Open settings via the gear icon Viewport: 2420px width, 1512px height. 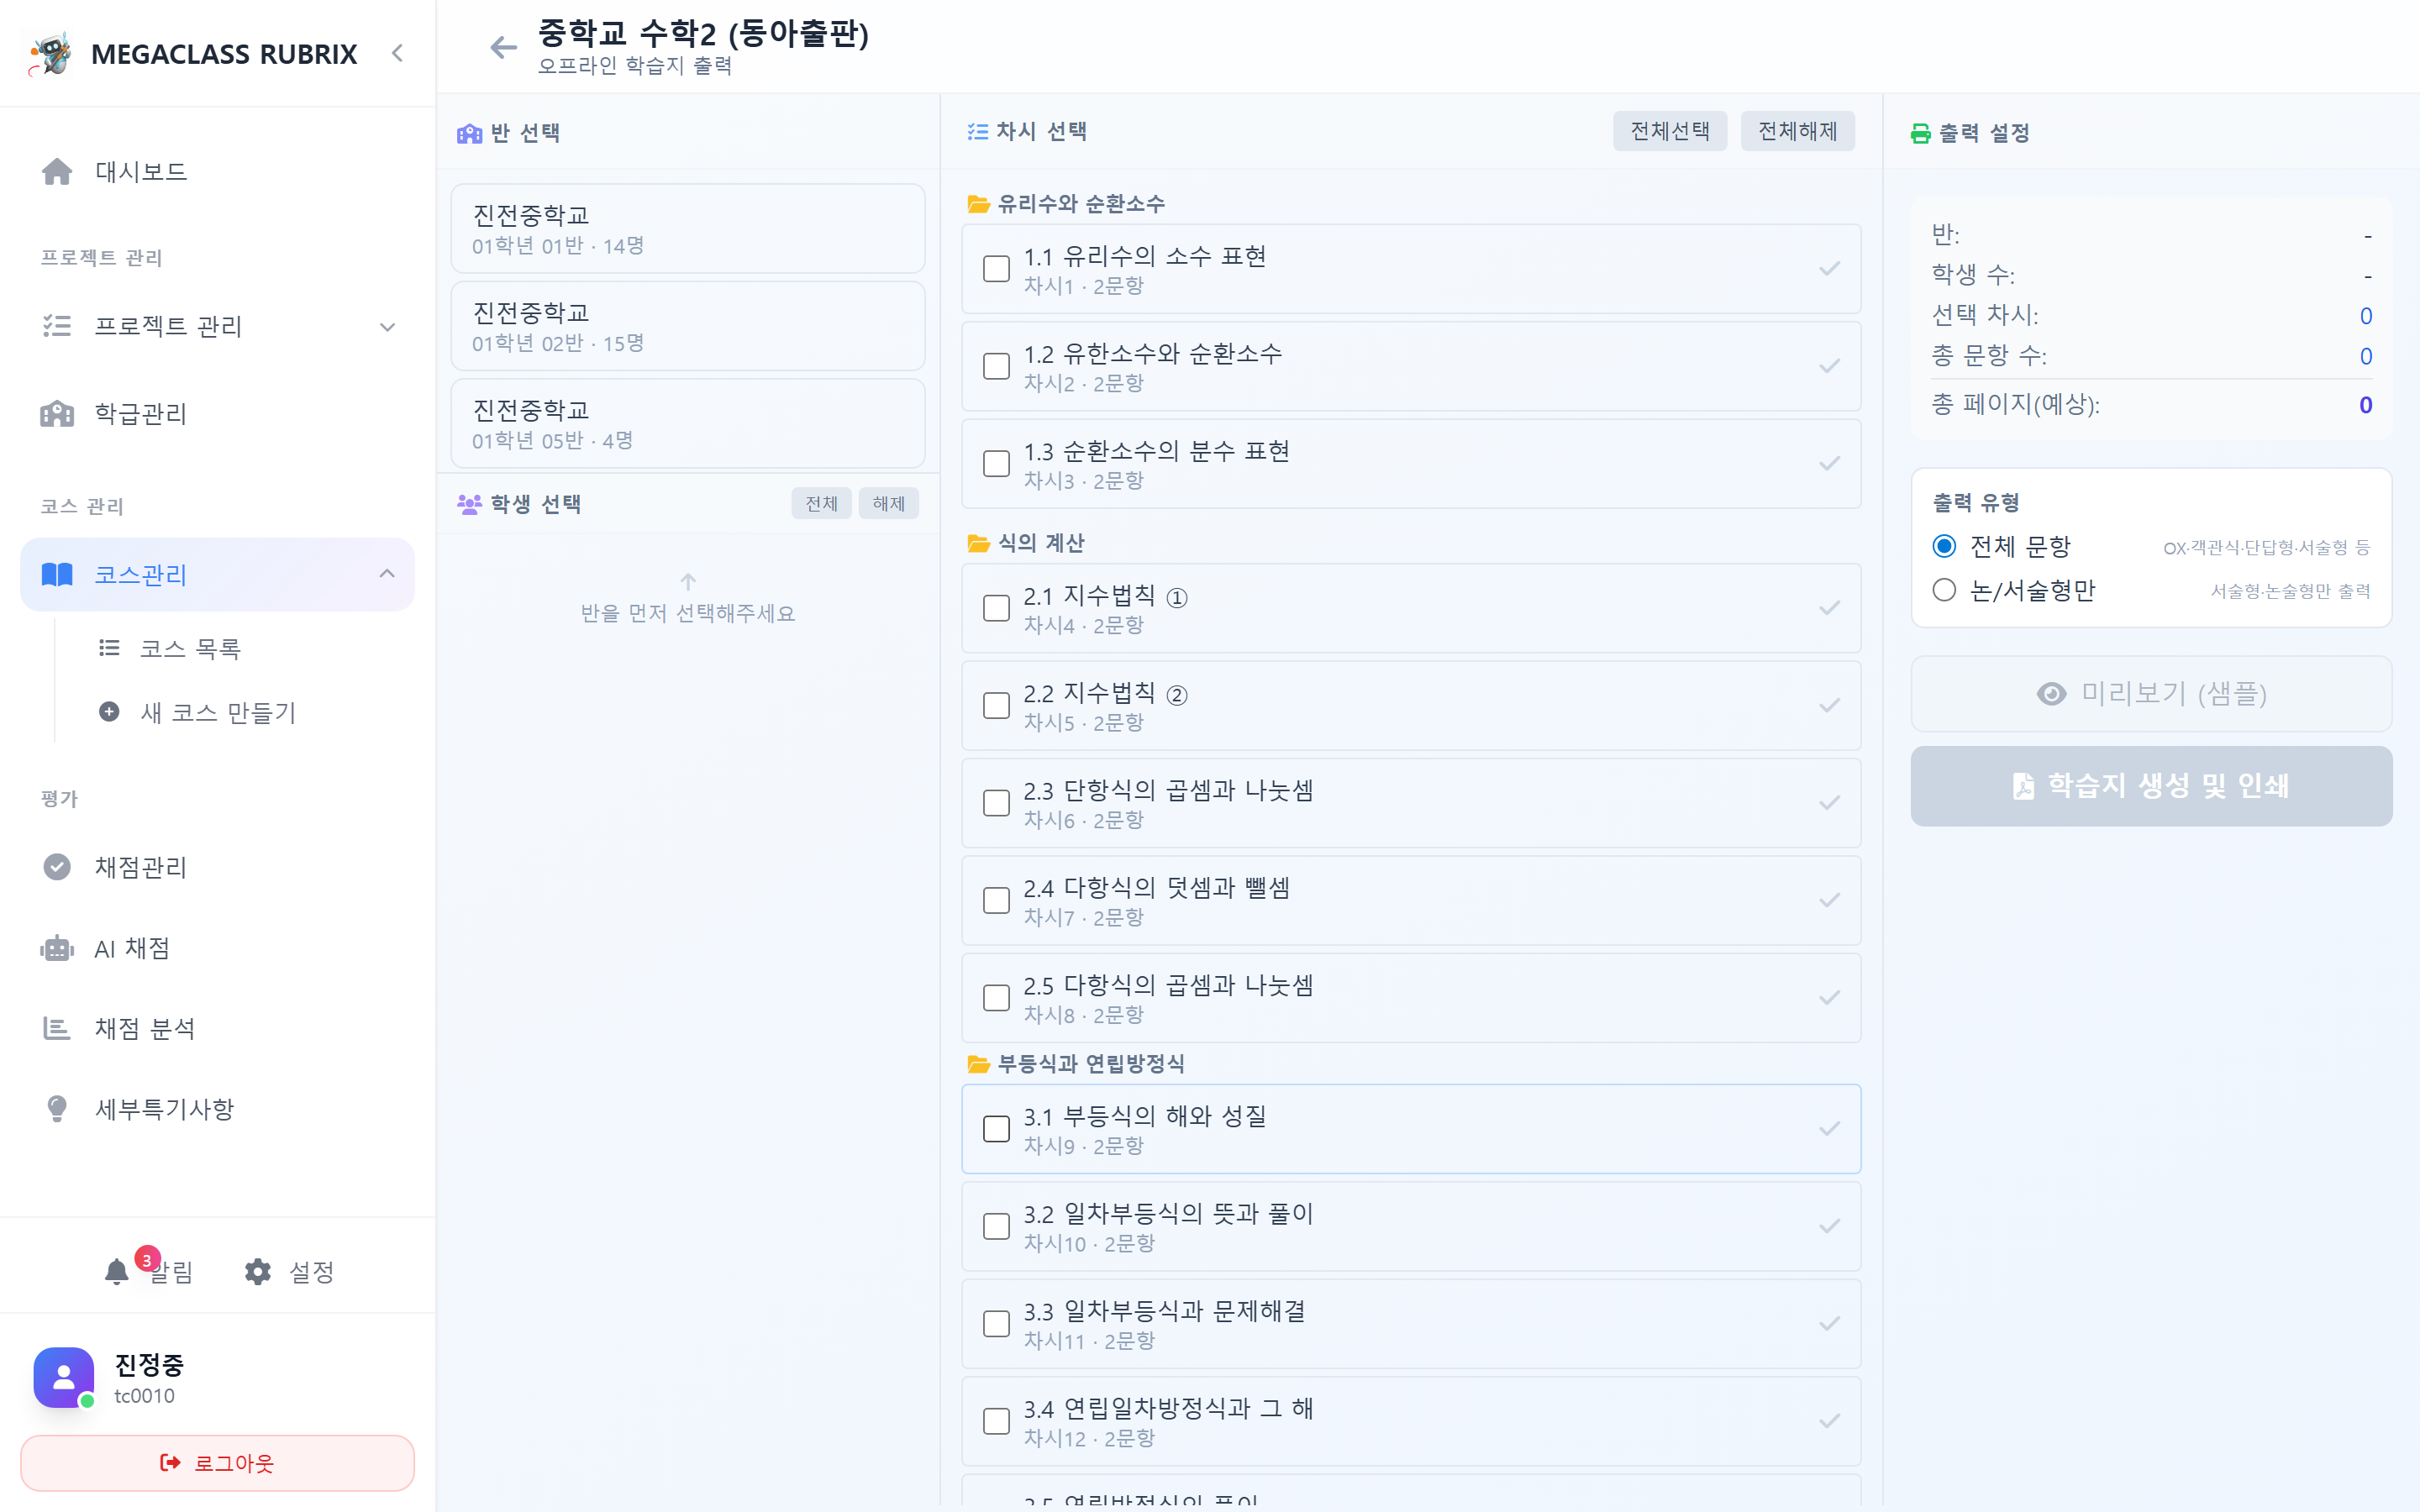point(257,1271)
